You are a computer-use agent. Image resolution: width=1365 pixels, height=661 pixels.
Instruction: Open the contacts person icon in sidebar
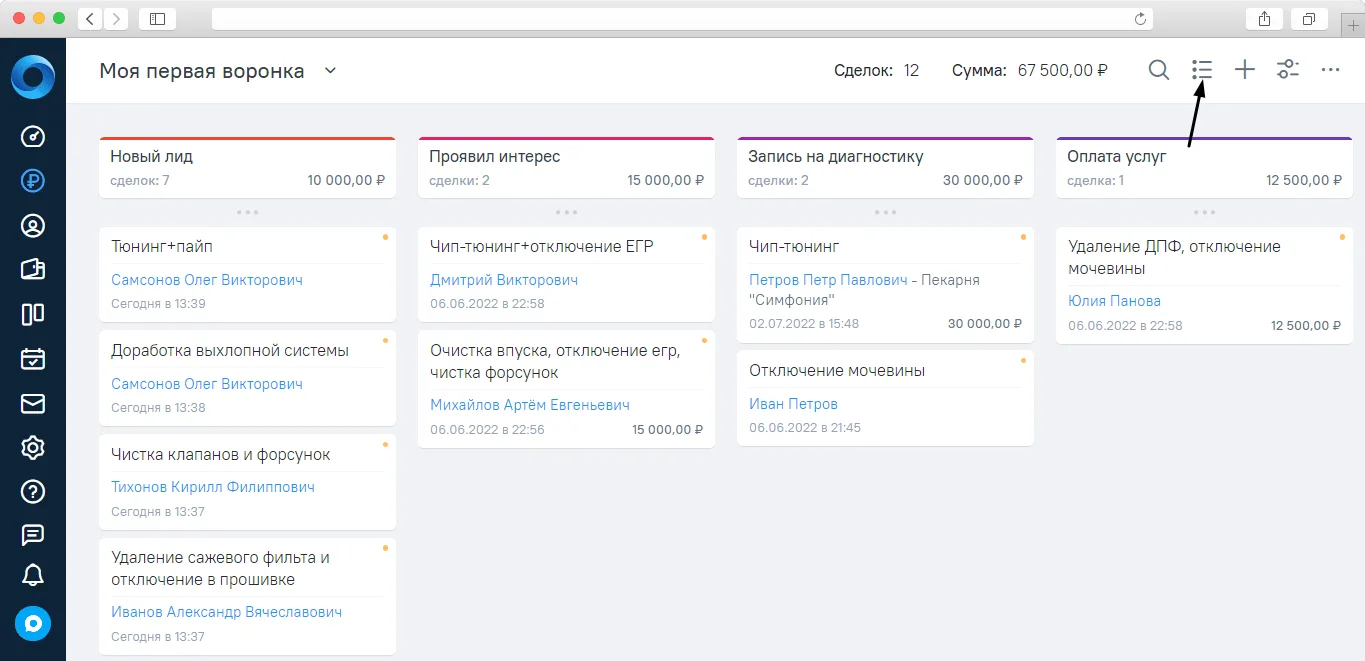33,226
